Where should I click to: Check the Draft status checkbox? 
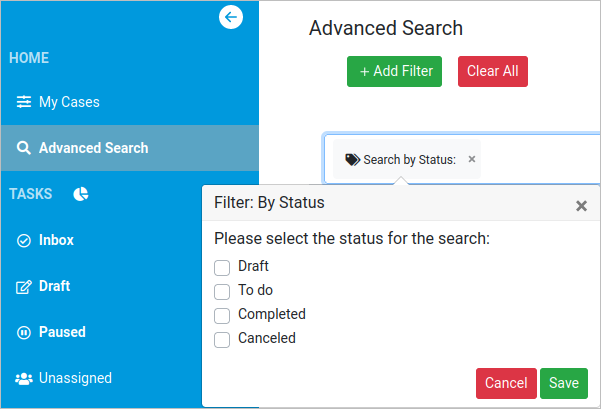pos(222,267)
